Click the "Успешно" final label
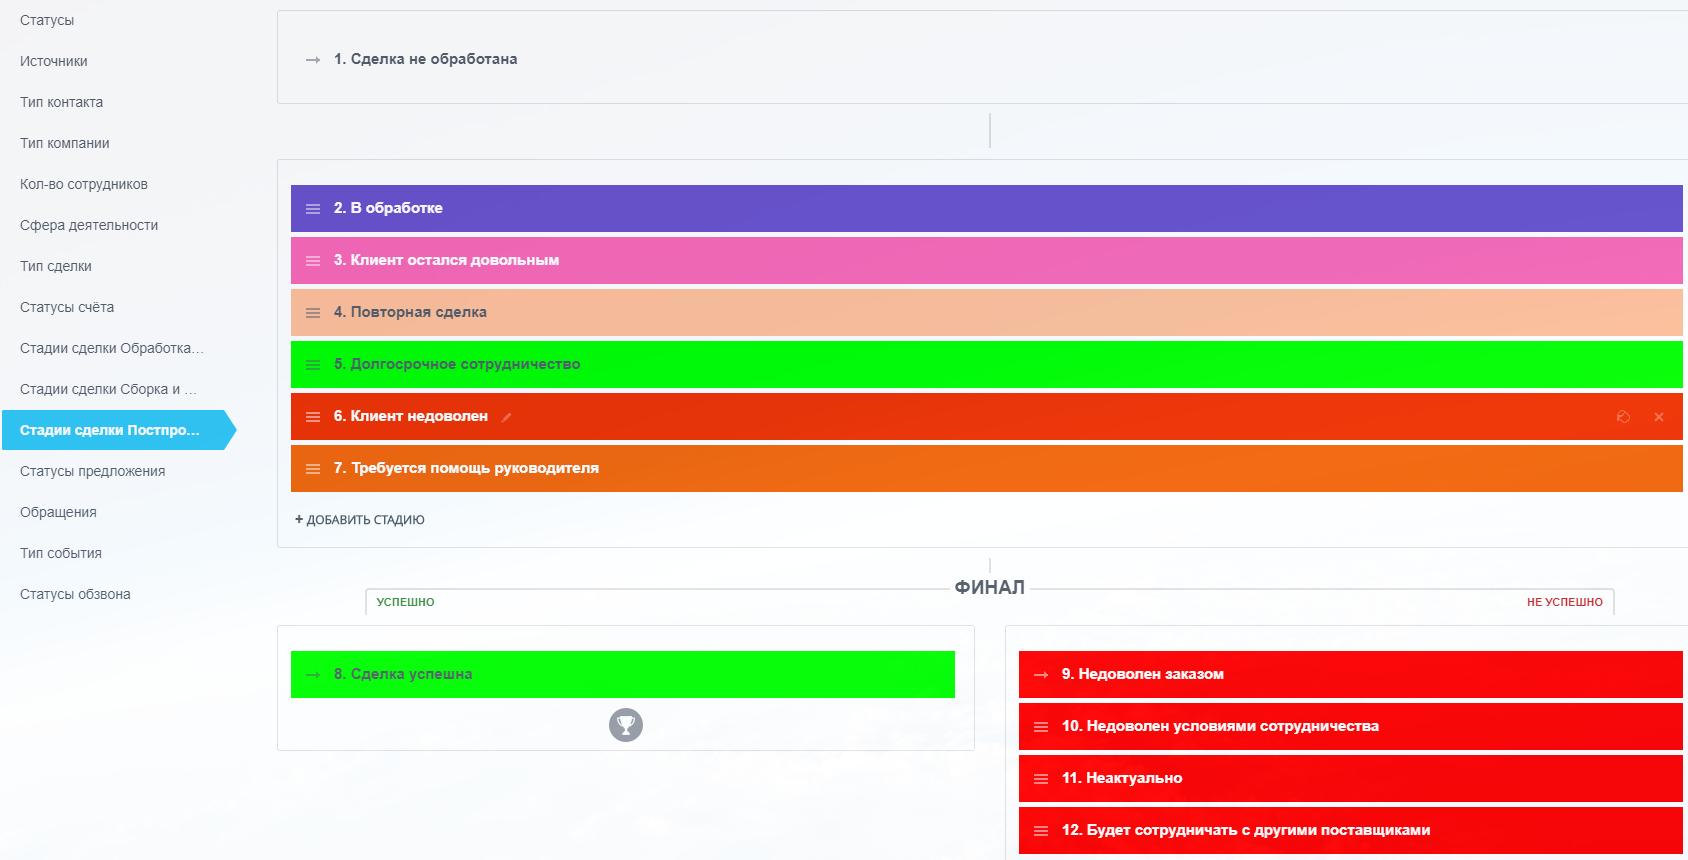The height and width of the screenshot is (860, 1688). pos(405,602)
